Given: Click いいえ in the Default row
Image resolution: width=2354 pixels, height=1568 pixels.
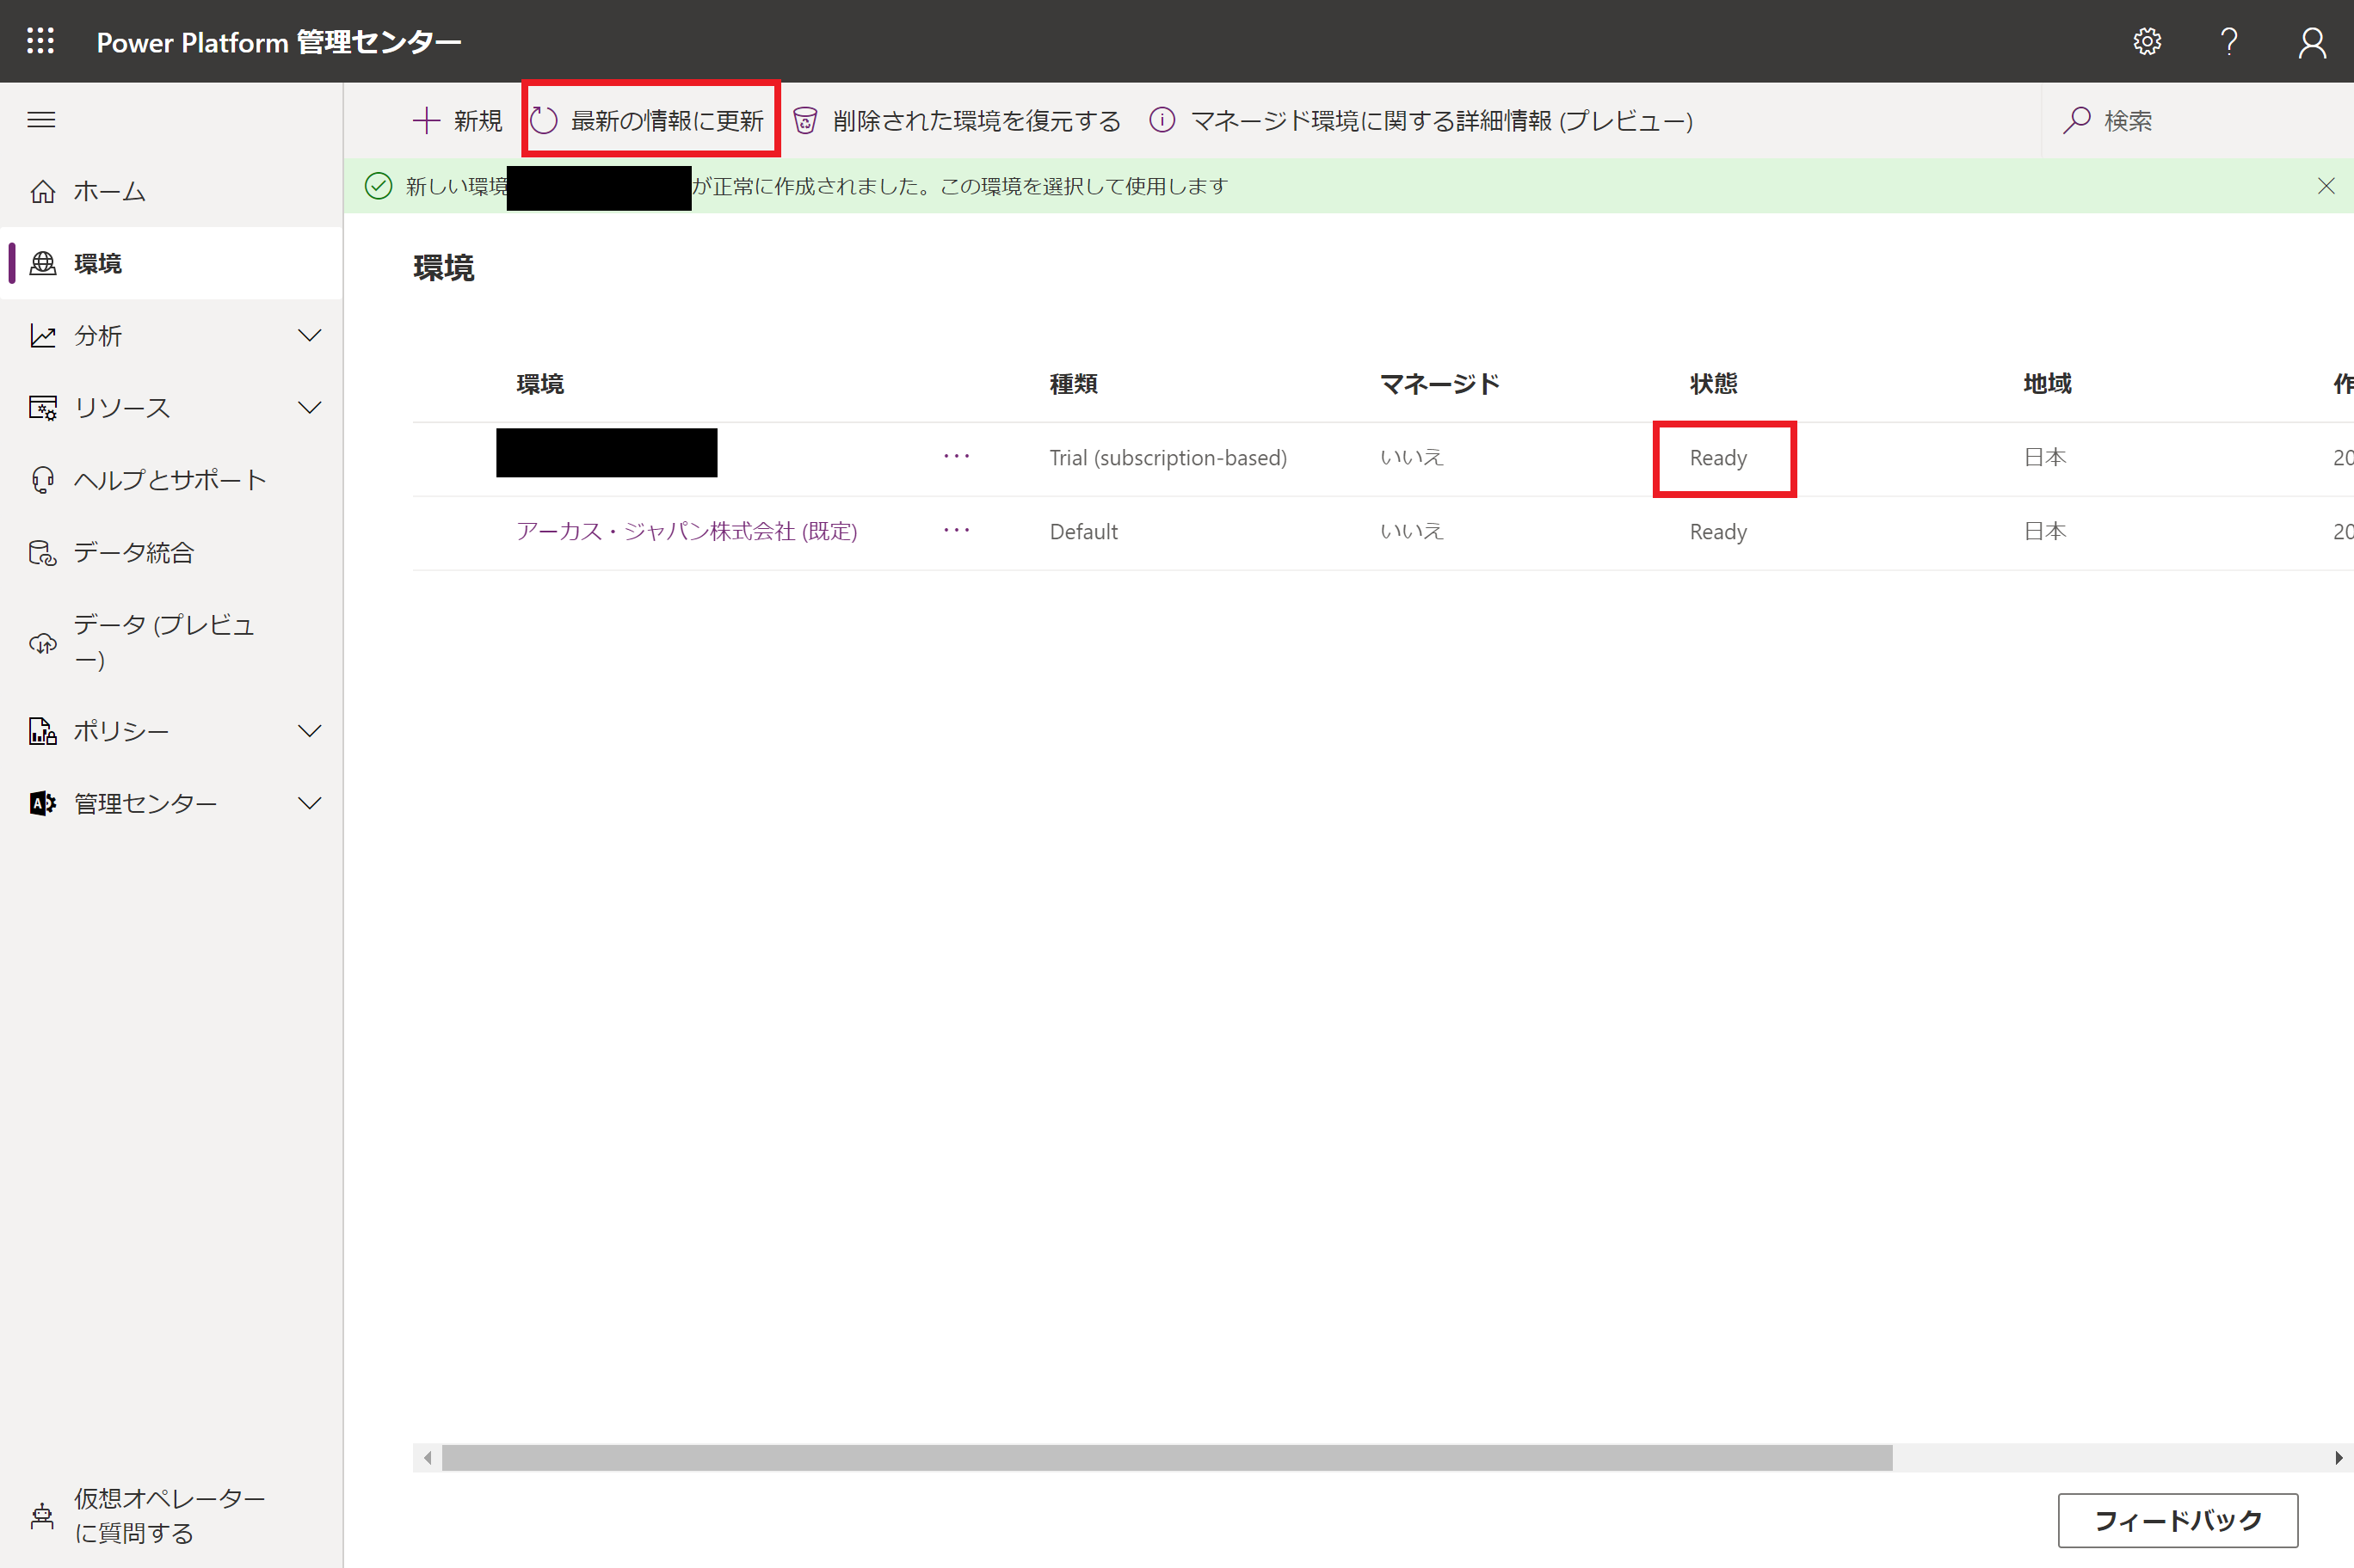Looking at the screenshot, I should [1412, 531].
